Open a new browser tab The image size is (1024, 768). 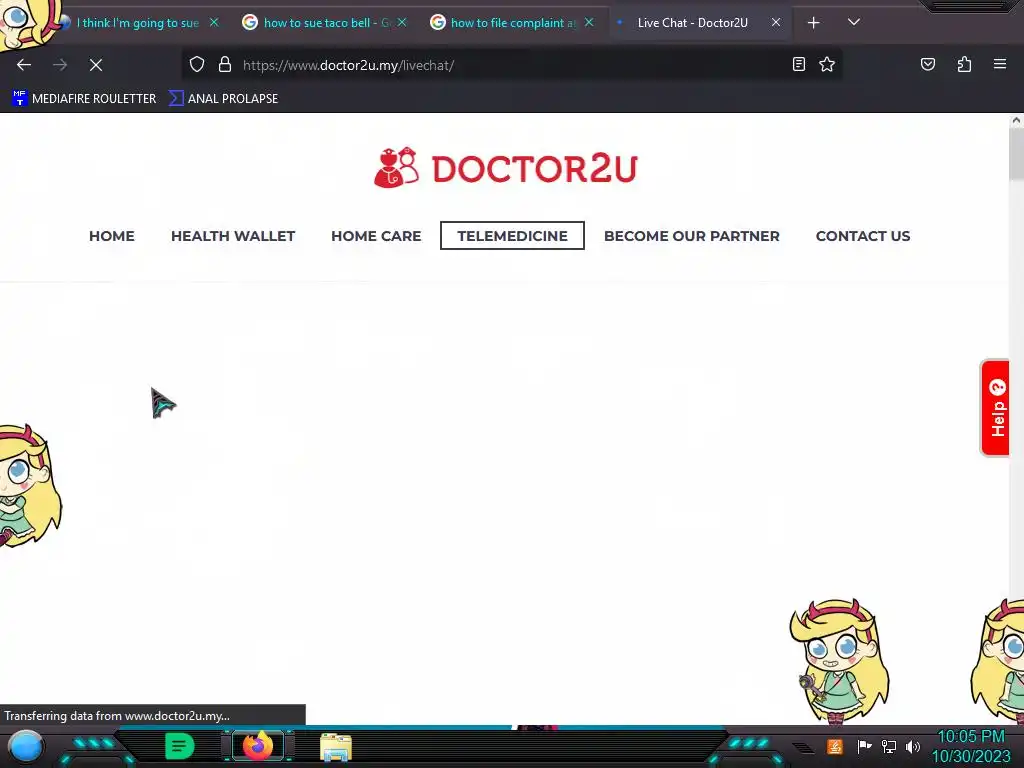pos(814,23)
